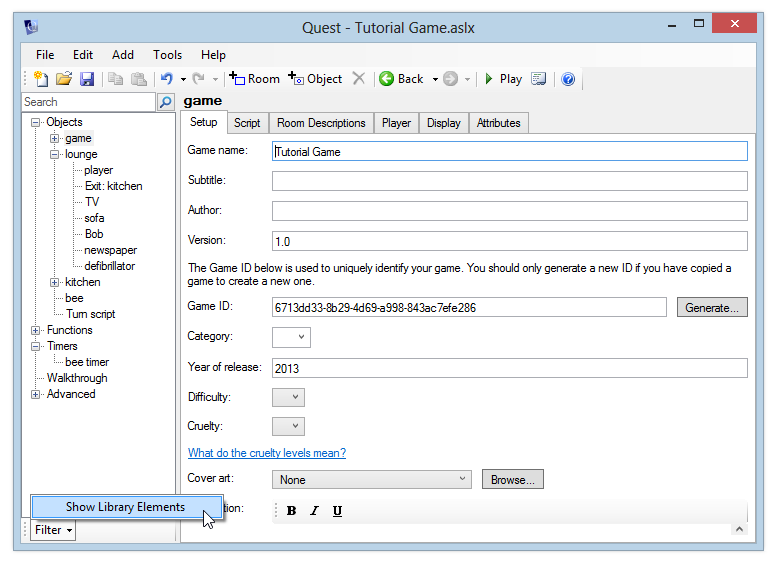Click the search magnifier button
The image size is (777, 566).
166,102
